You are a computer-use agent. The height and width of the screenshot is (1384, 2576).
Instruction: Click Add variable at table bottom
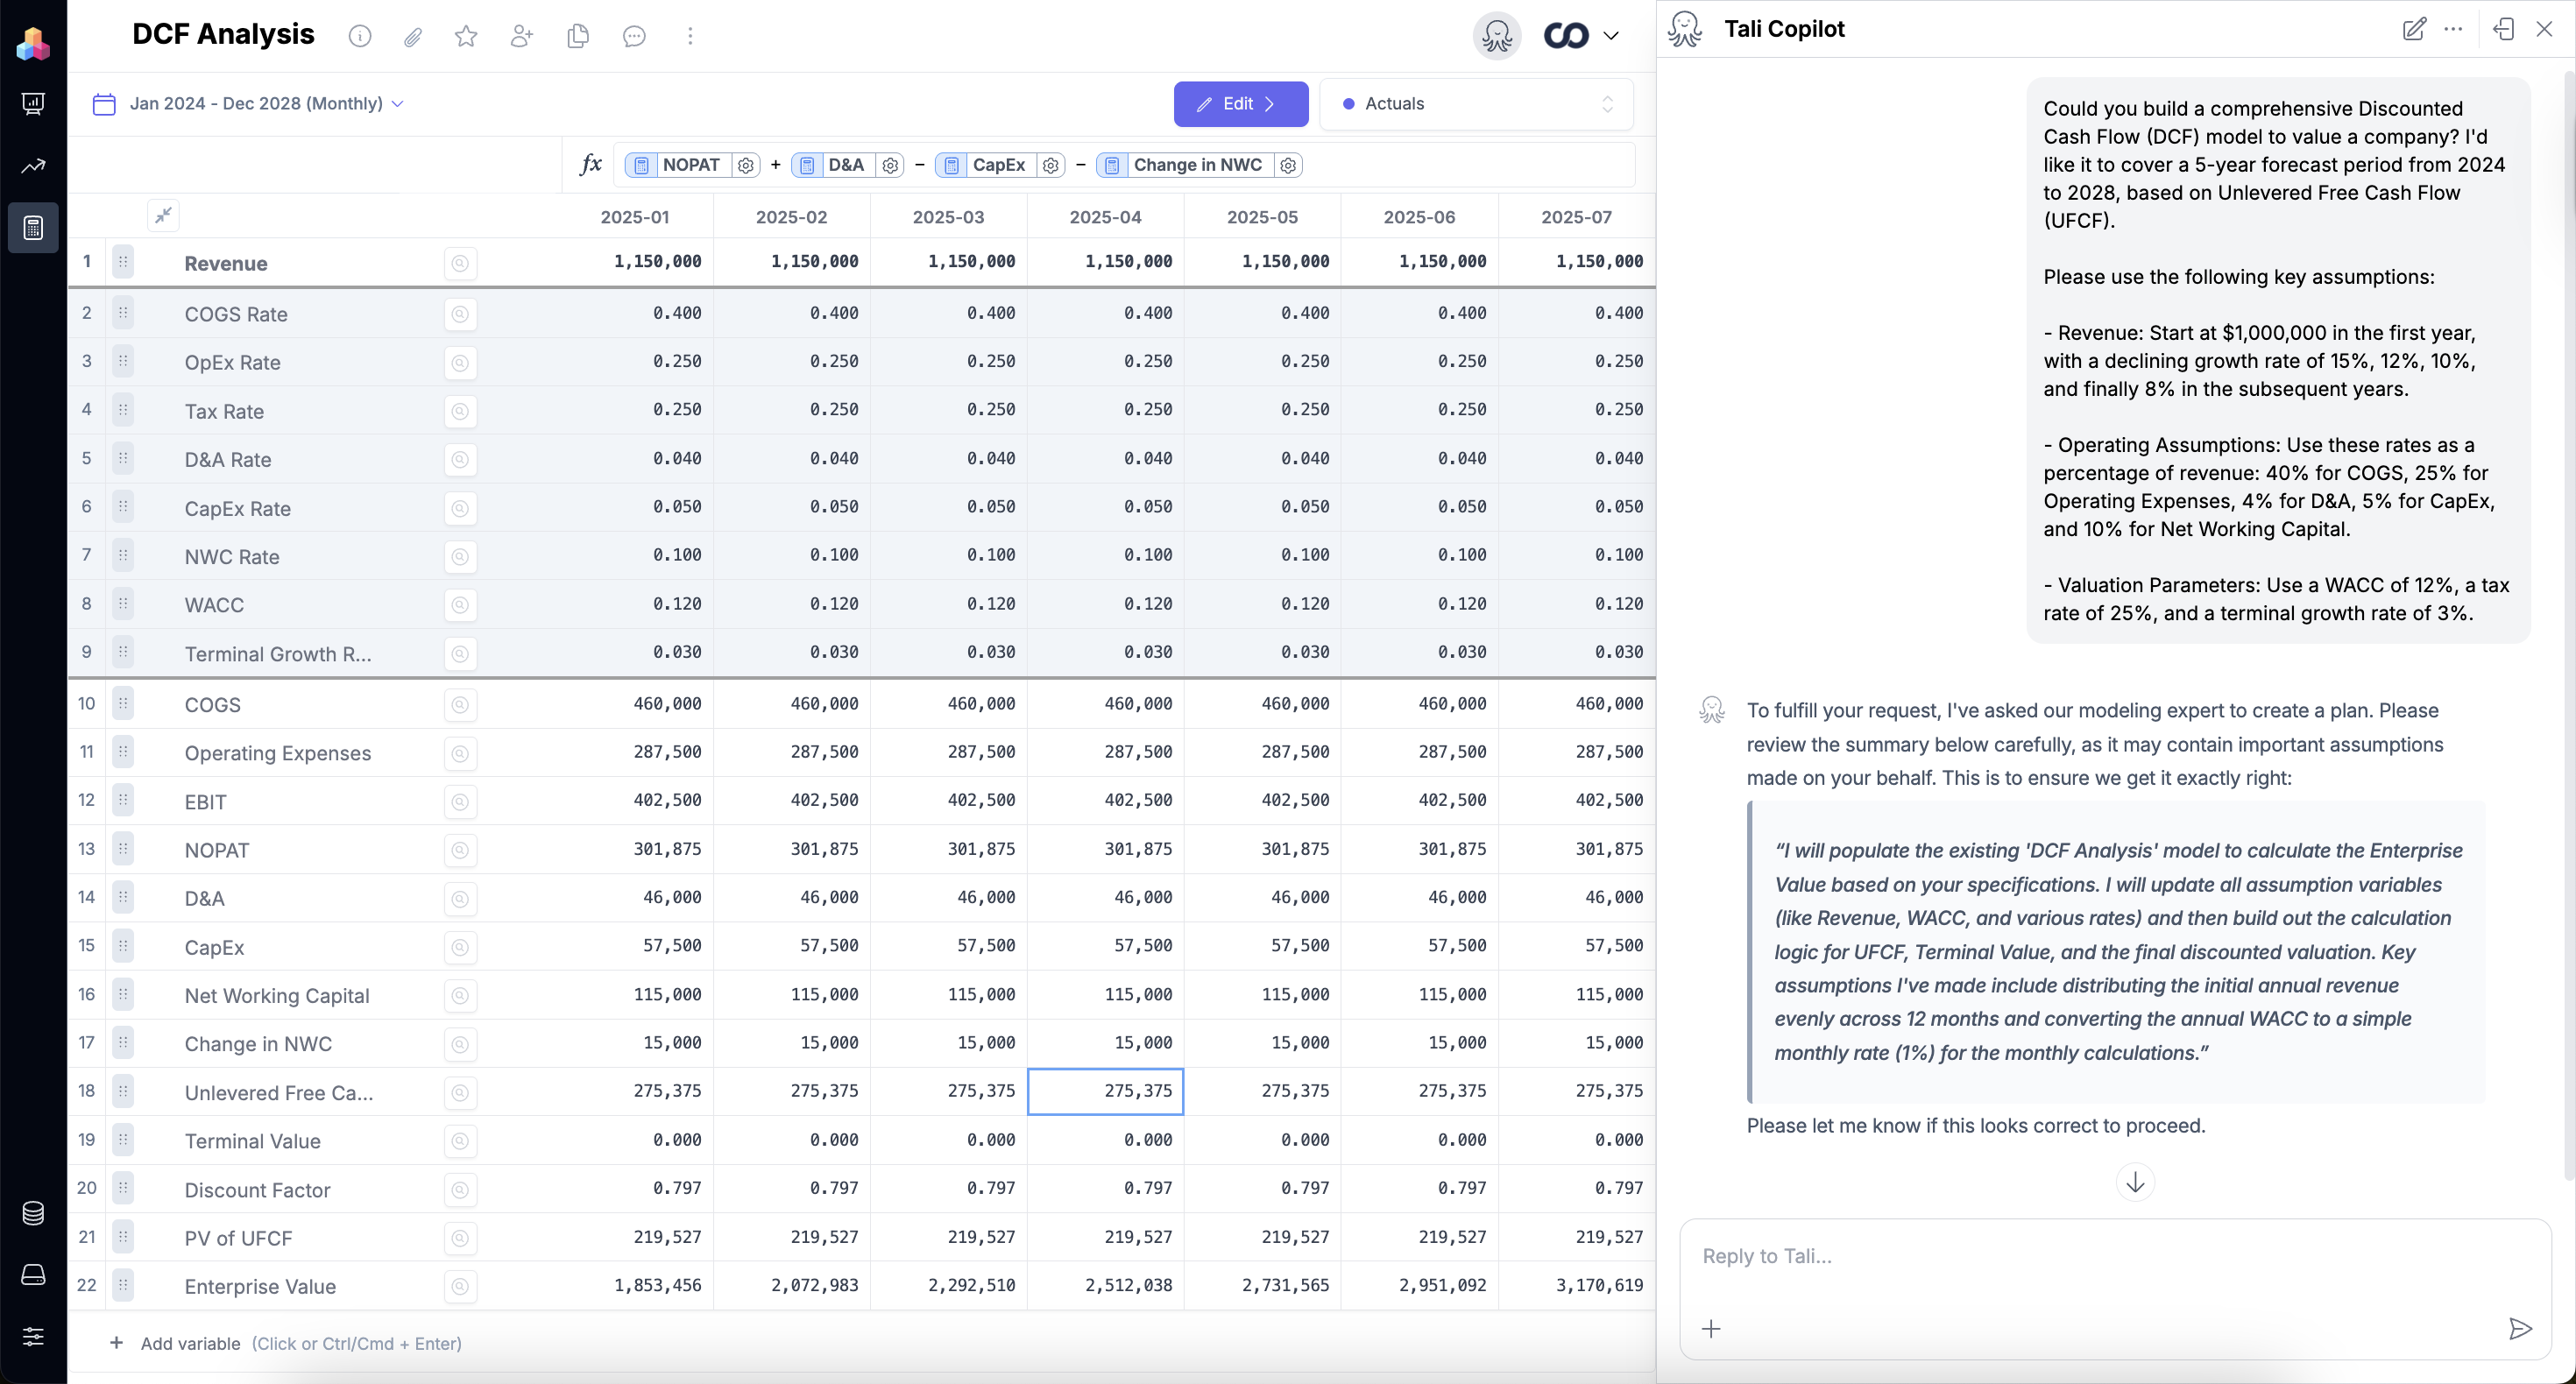pos(190,1343)
